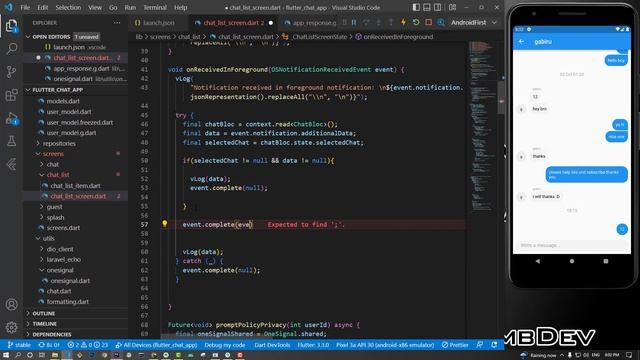Open formatting.dart file in explorer
640x360 pixels.
point(67,302)
